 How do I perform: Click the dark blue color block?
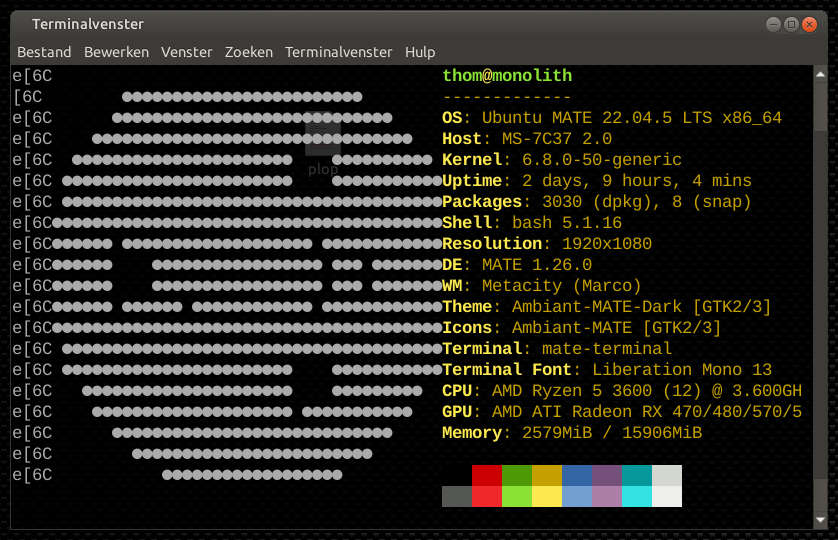pyautogui.click(x=577, y=475)
